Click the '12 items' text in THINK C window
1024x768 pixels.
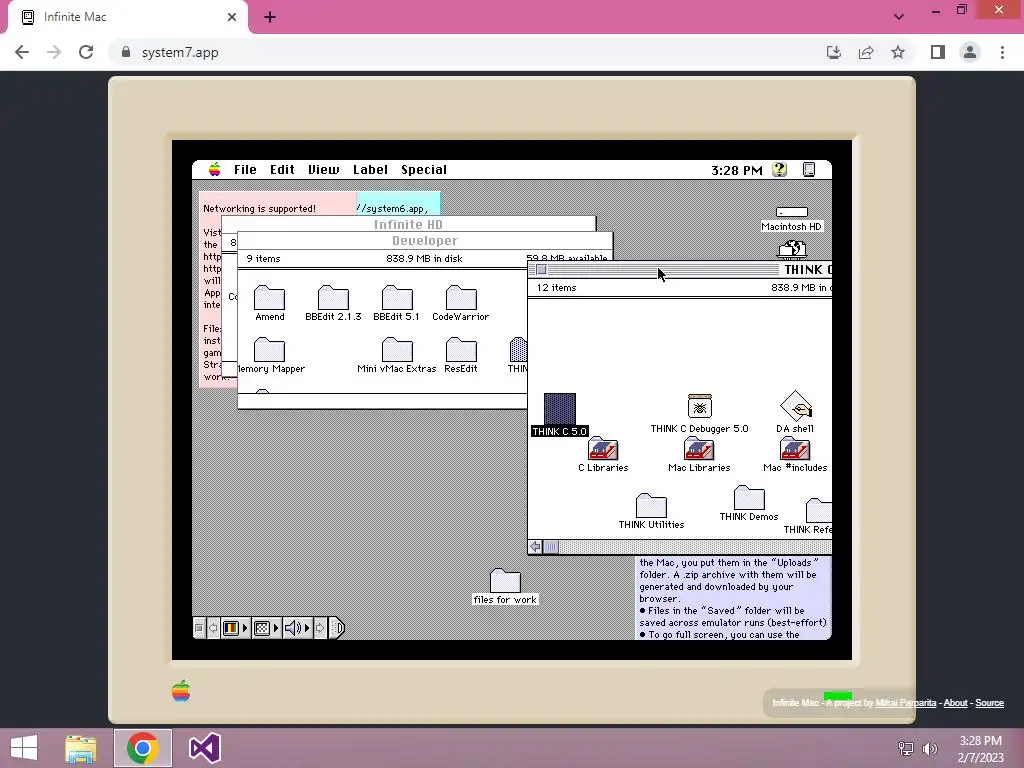(556, 287)
